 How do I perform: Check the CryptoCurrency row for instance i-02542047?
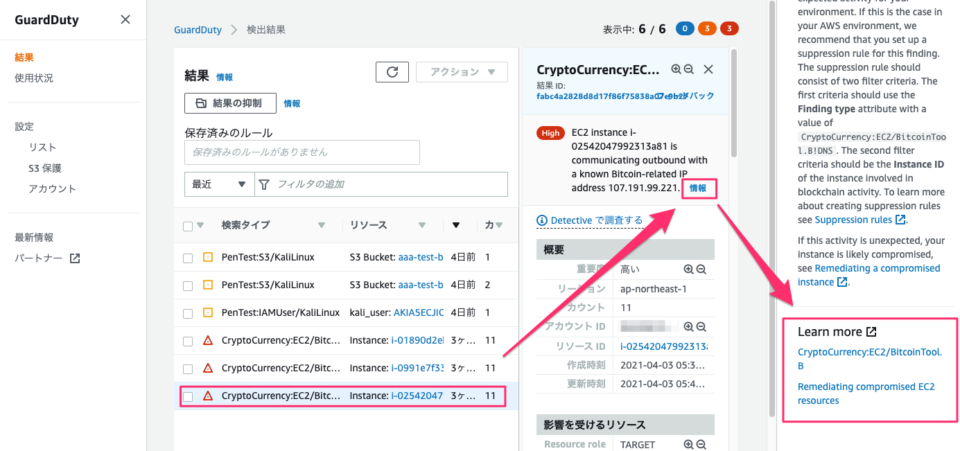pos(188,397)
